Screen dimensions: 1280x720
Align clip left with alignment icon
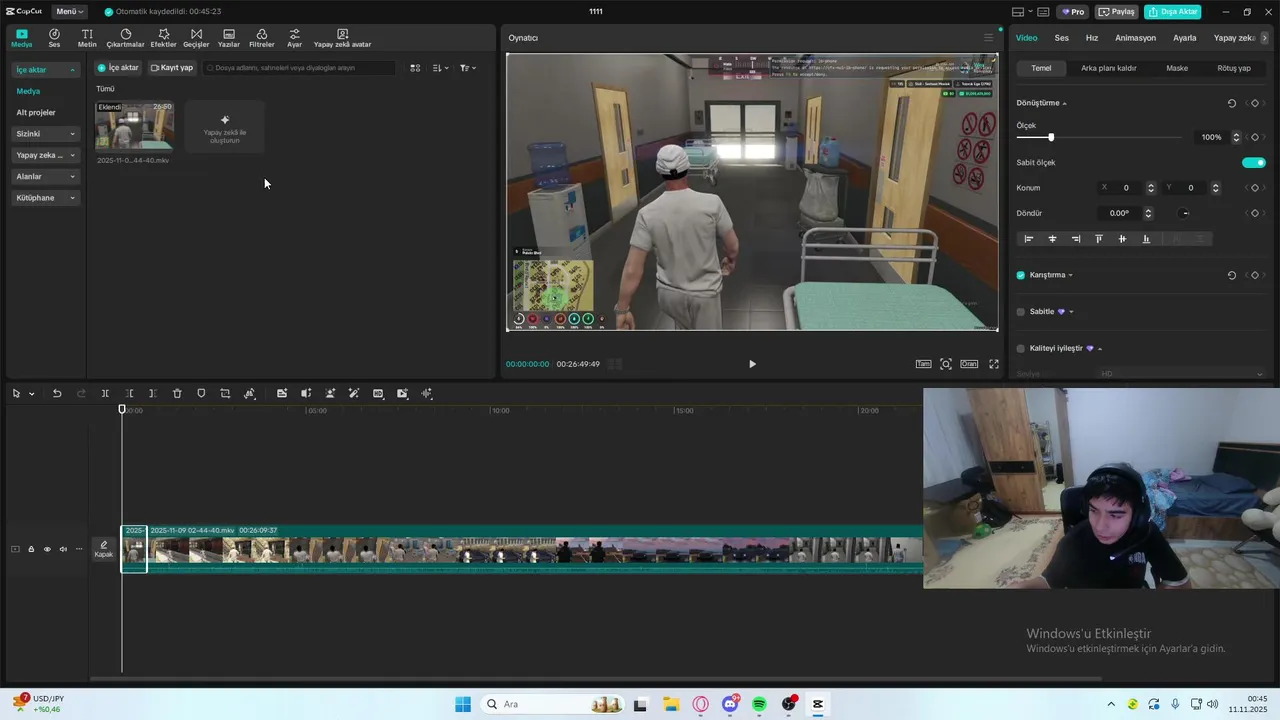pyautogui.click(x=1028, y=239)
